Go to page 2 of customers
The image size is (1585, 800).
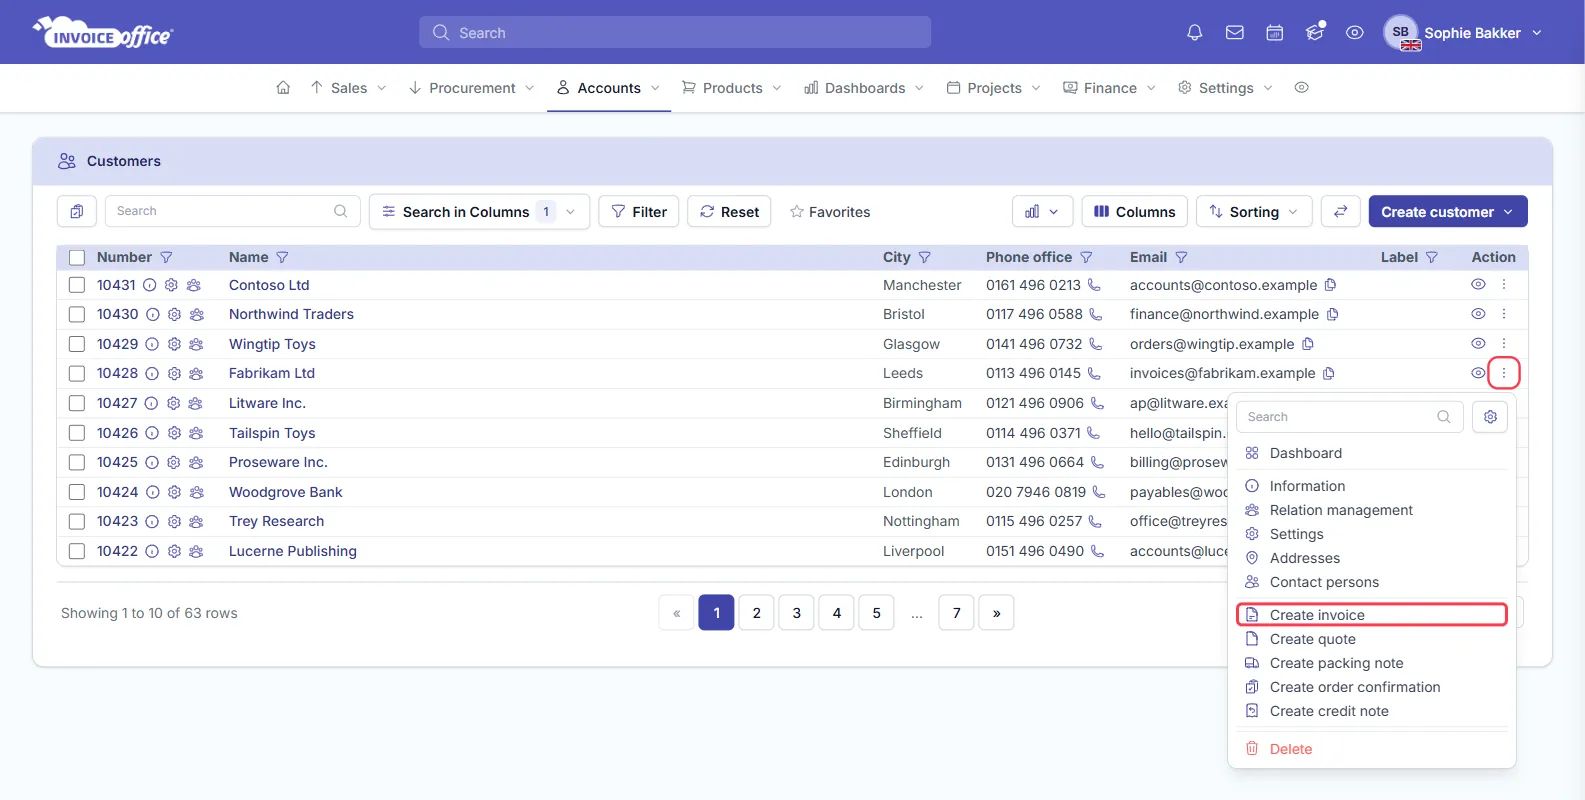point(757,613)
